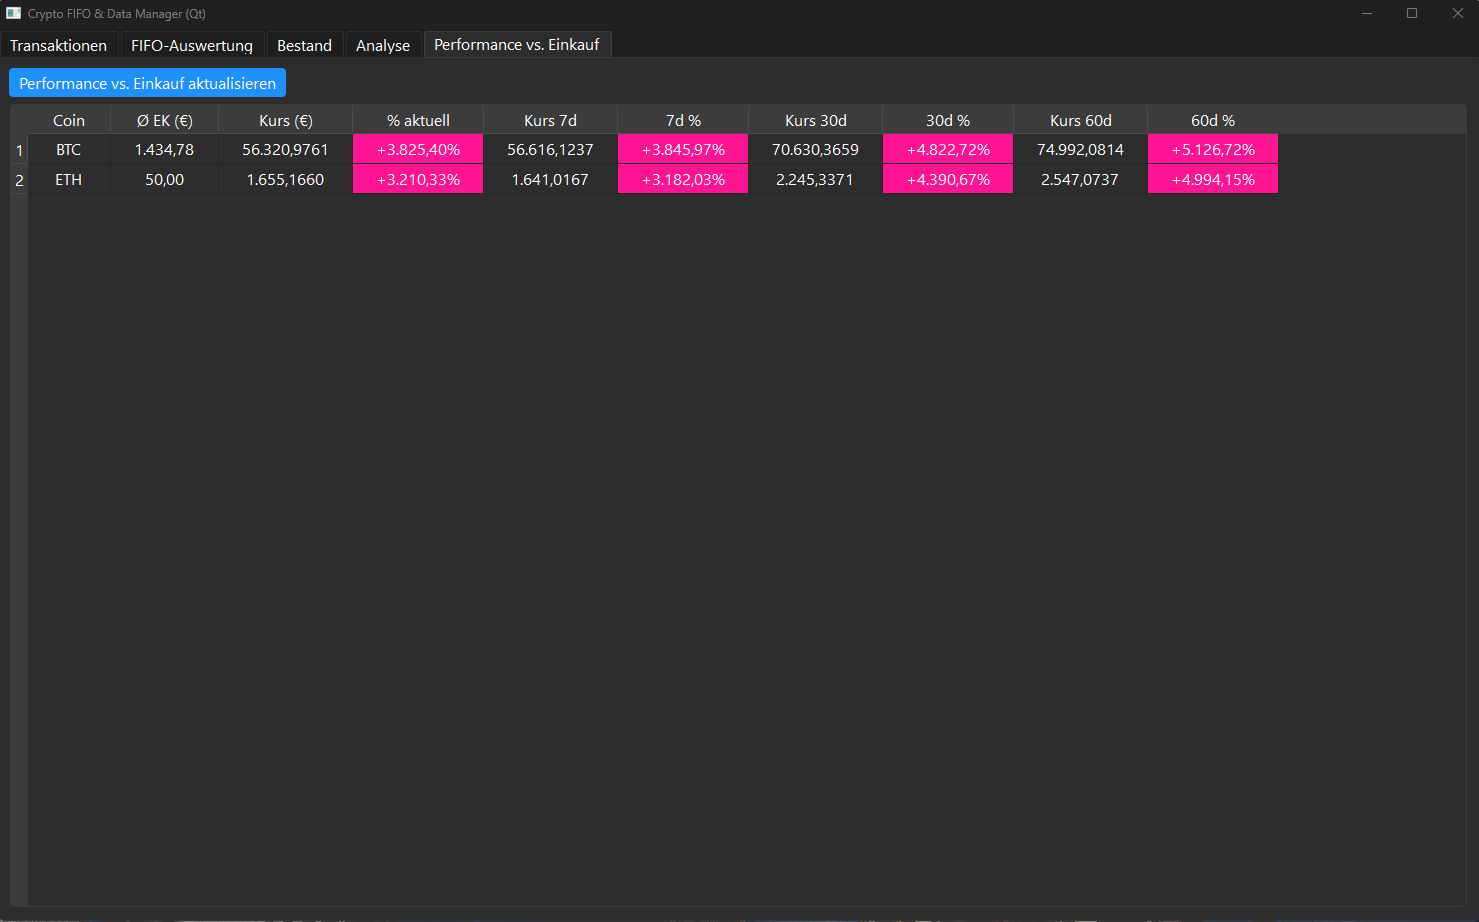The height and width of the screenshot is (922, 1479).
Task: Click the % aktuell column header
Action: click(418, 120)
